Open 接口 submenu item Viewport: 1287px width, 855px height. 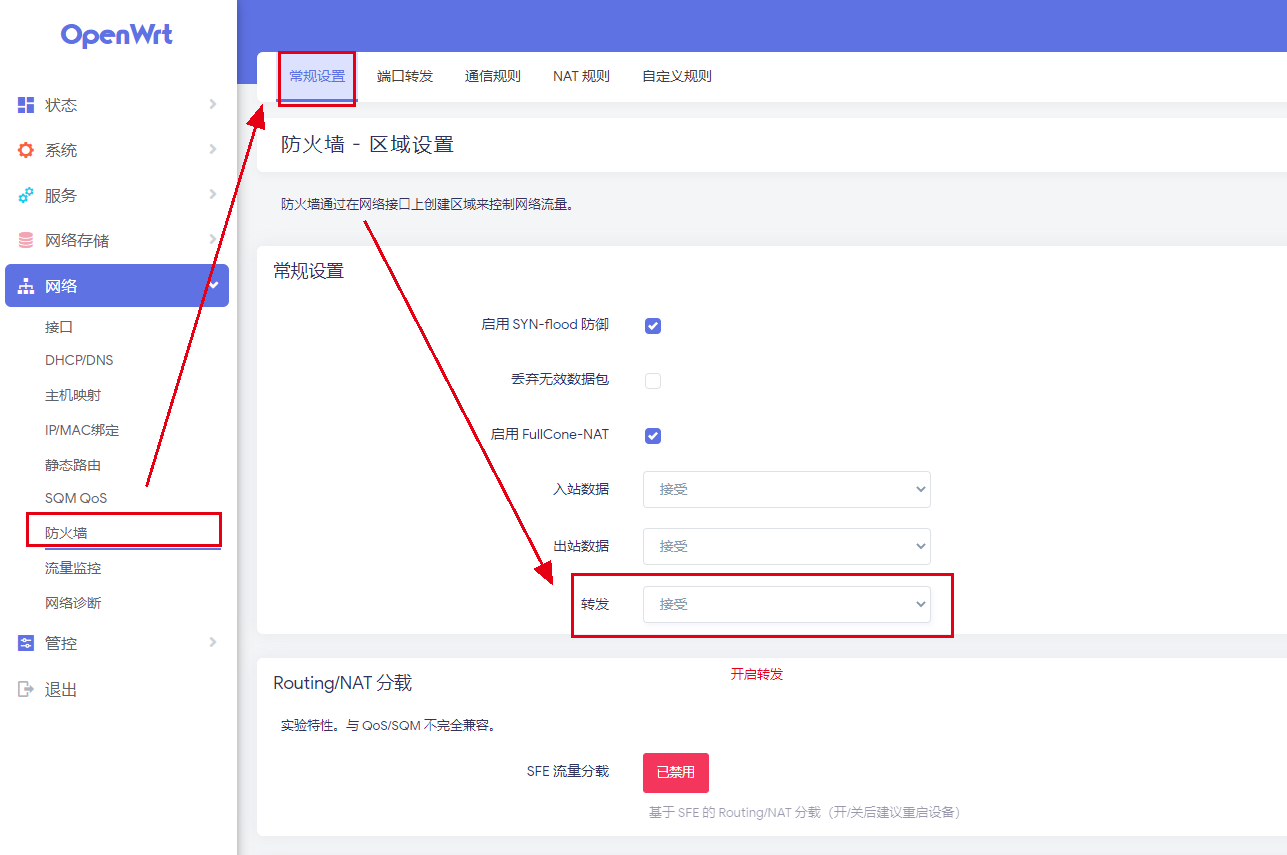tap(59, 327)
